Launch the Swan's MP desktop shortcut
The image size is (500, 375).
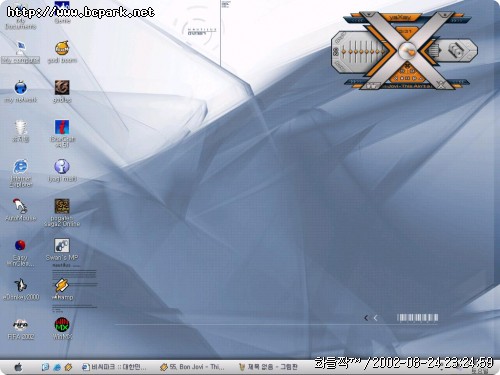[62, 249]
